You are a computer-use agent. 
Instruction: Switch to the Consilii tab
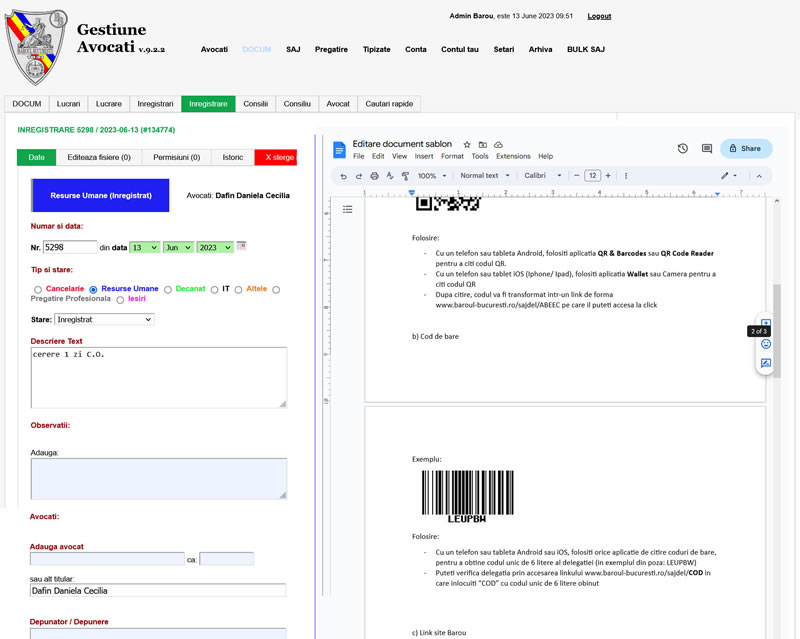pyautogui.click(x=255, y=104)
